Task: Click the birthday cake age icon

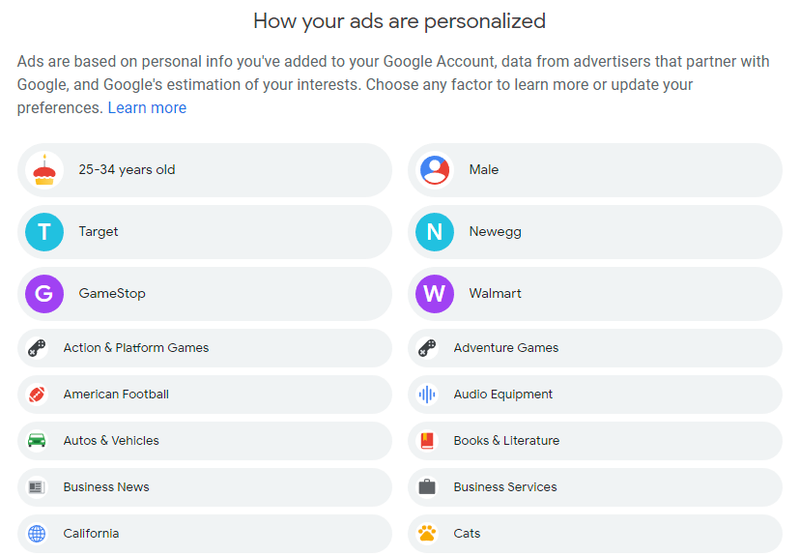Action: click(x=44, y=170)
